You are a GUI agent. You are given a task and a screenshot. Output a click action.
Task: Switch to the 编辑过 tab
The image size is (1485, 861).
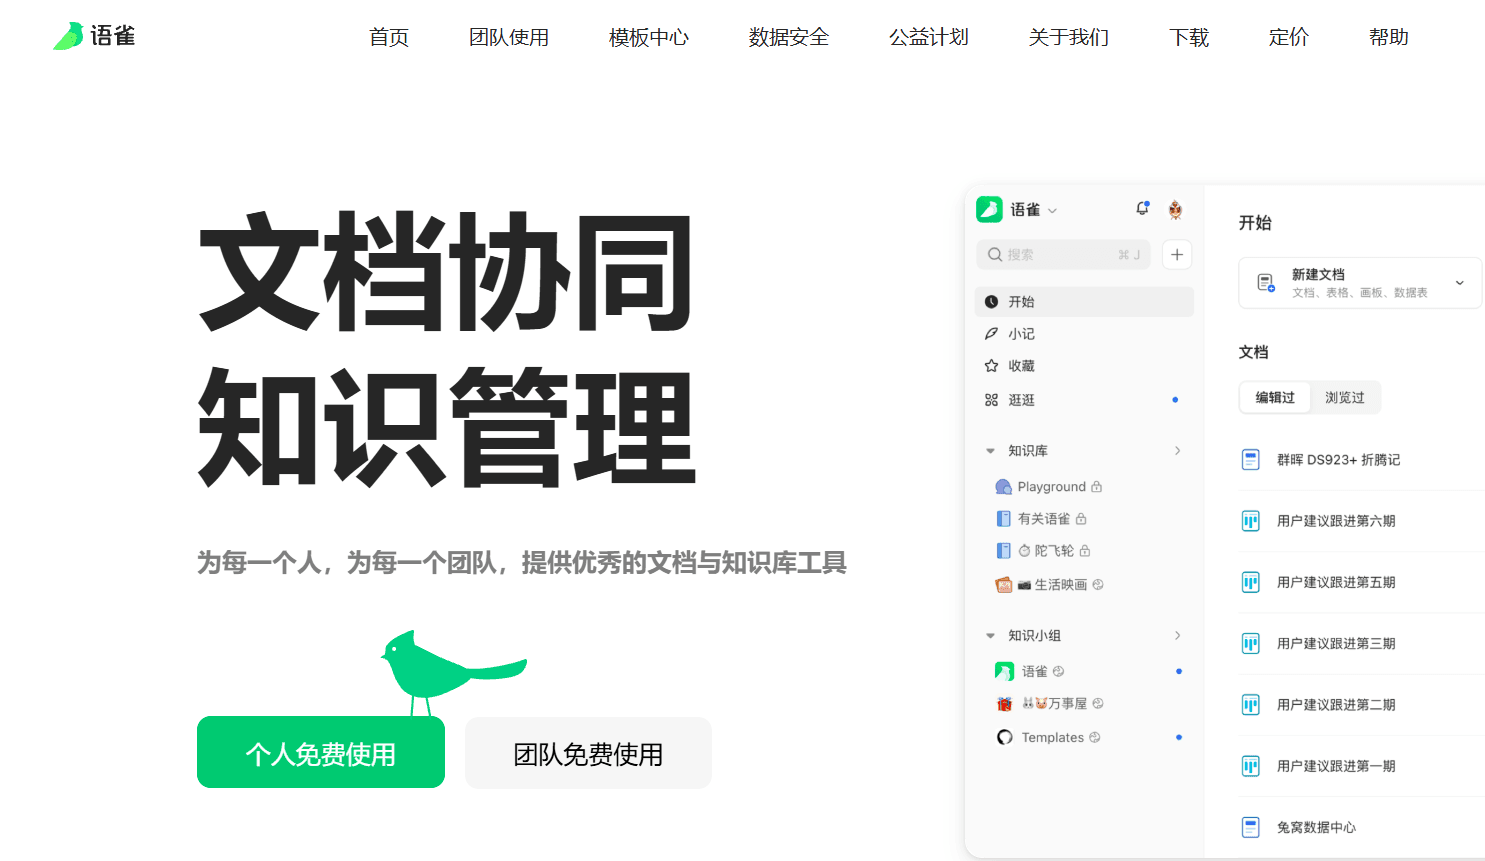tap(1275, 398)
